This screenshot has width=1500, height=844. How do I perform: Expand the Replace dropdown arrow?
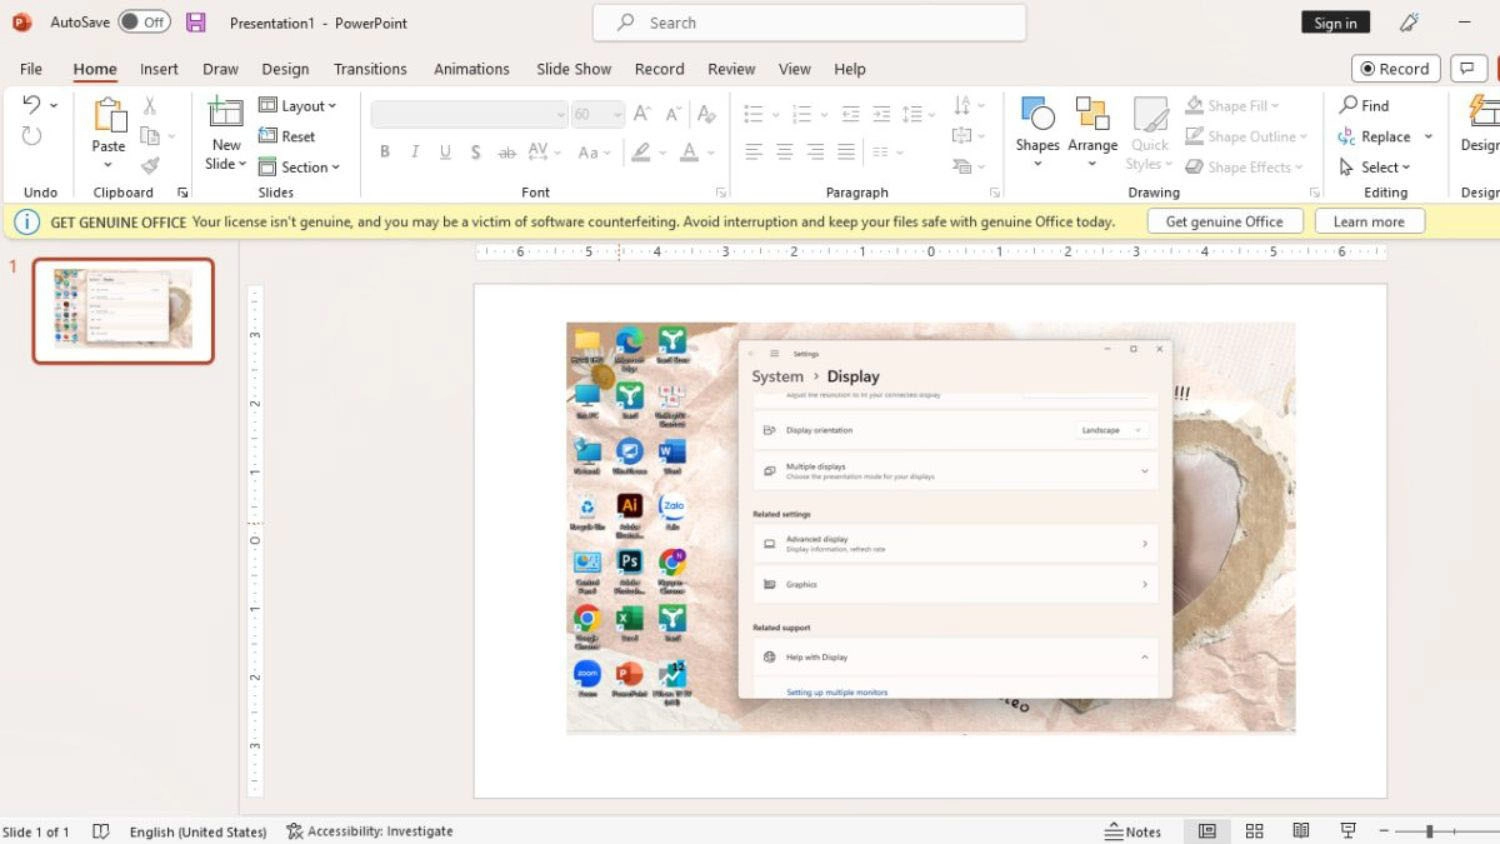point(1428,136)
